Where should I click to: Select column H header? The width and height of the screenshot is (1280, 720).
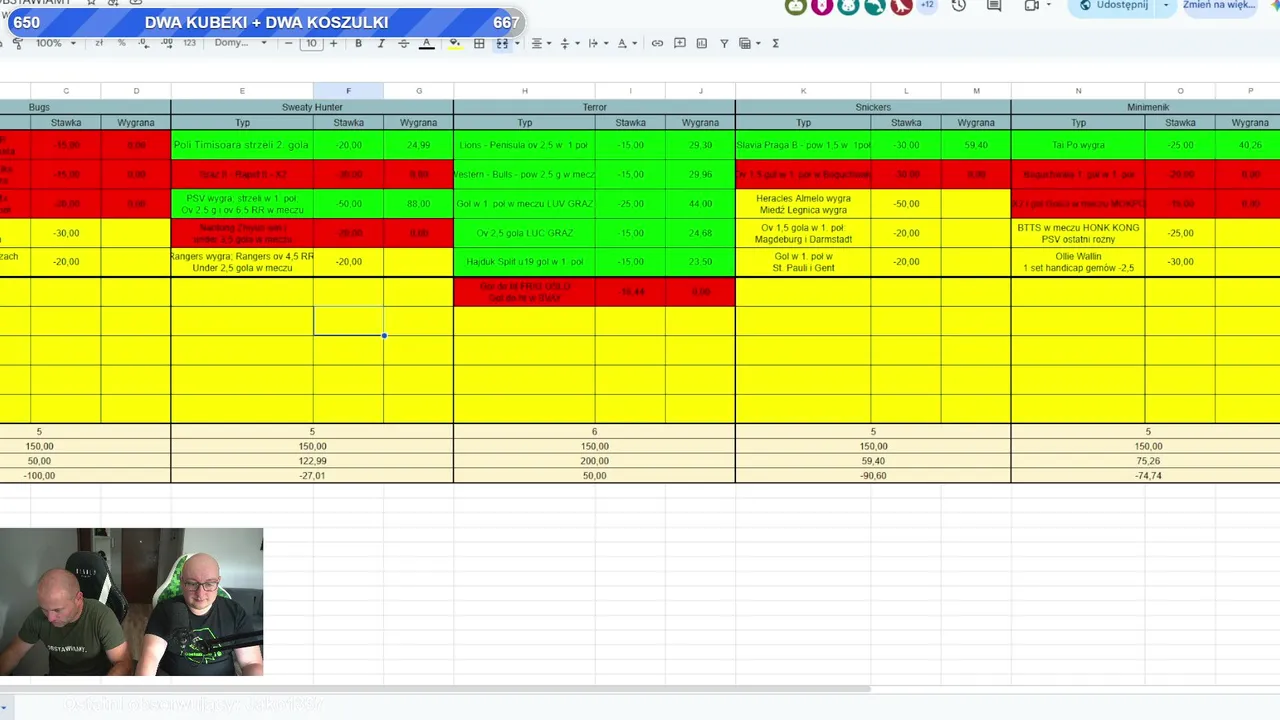(524, 91)
